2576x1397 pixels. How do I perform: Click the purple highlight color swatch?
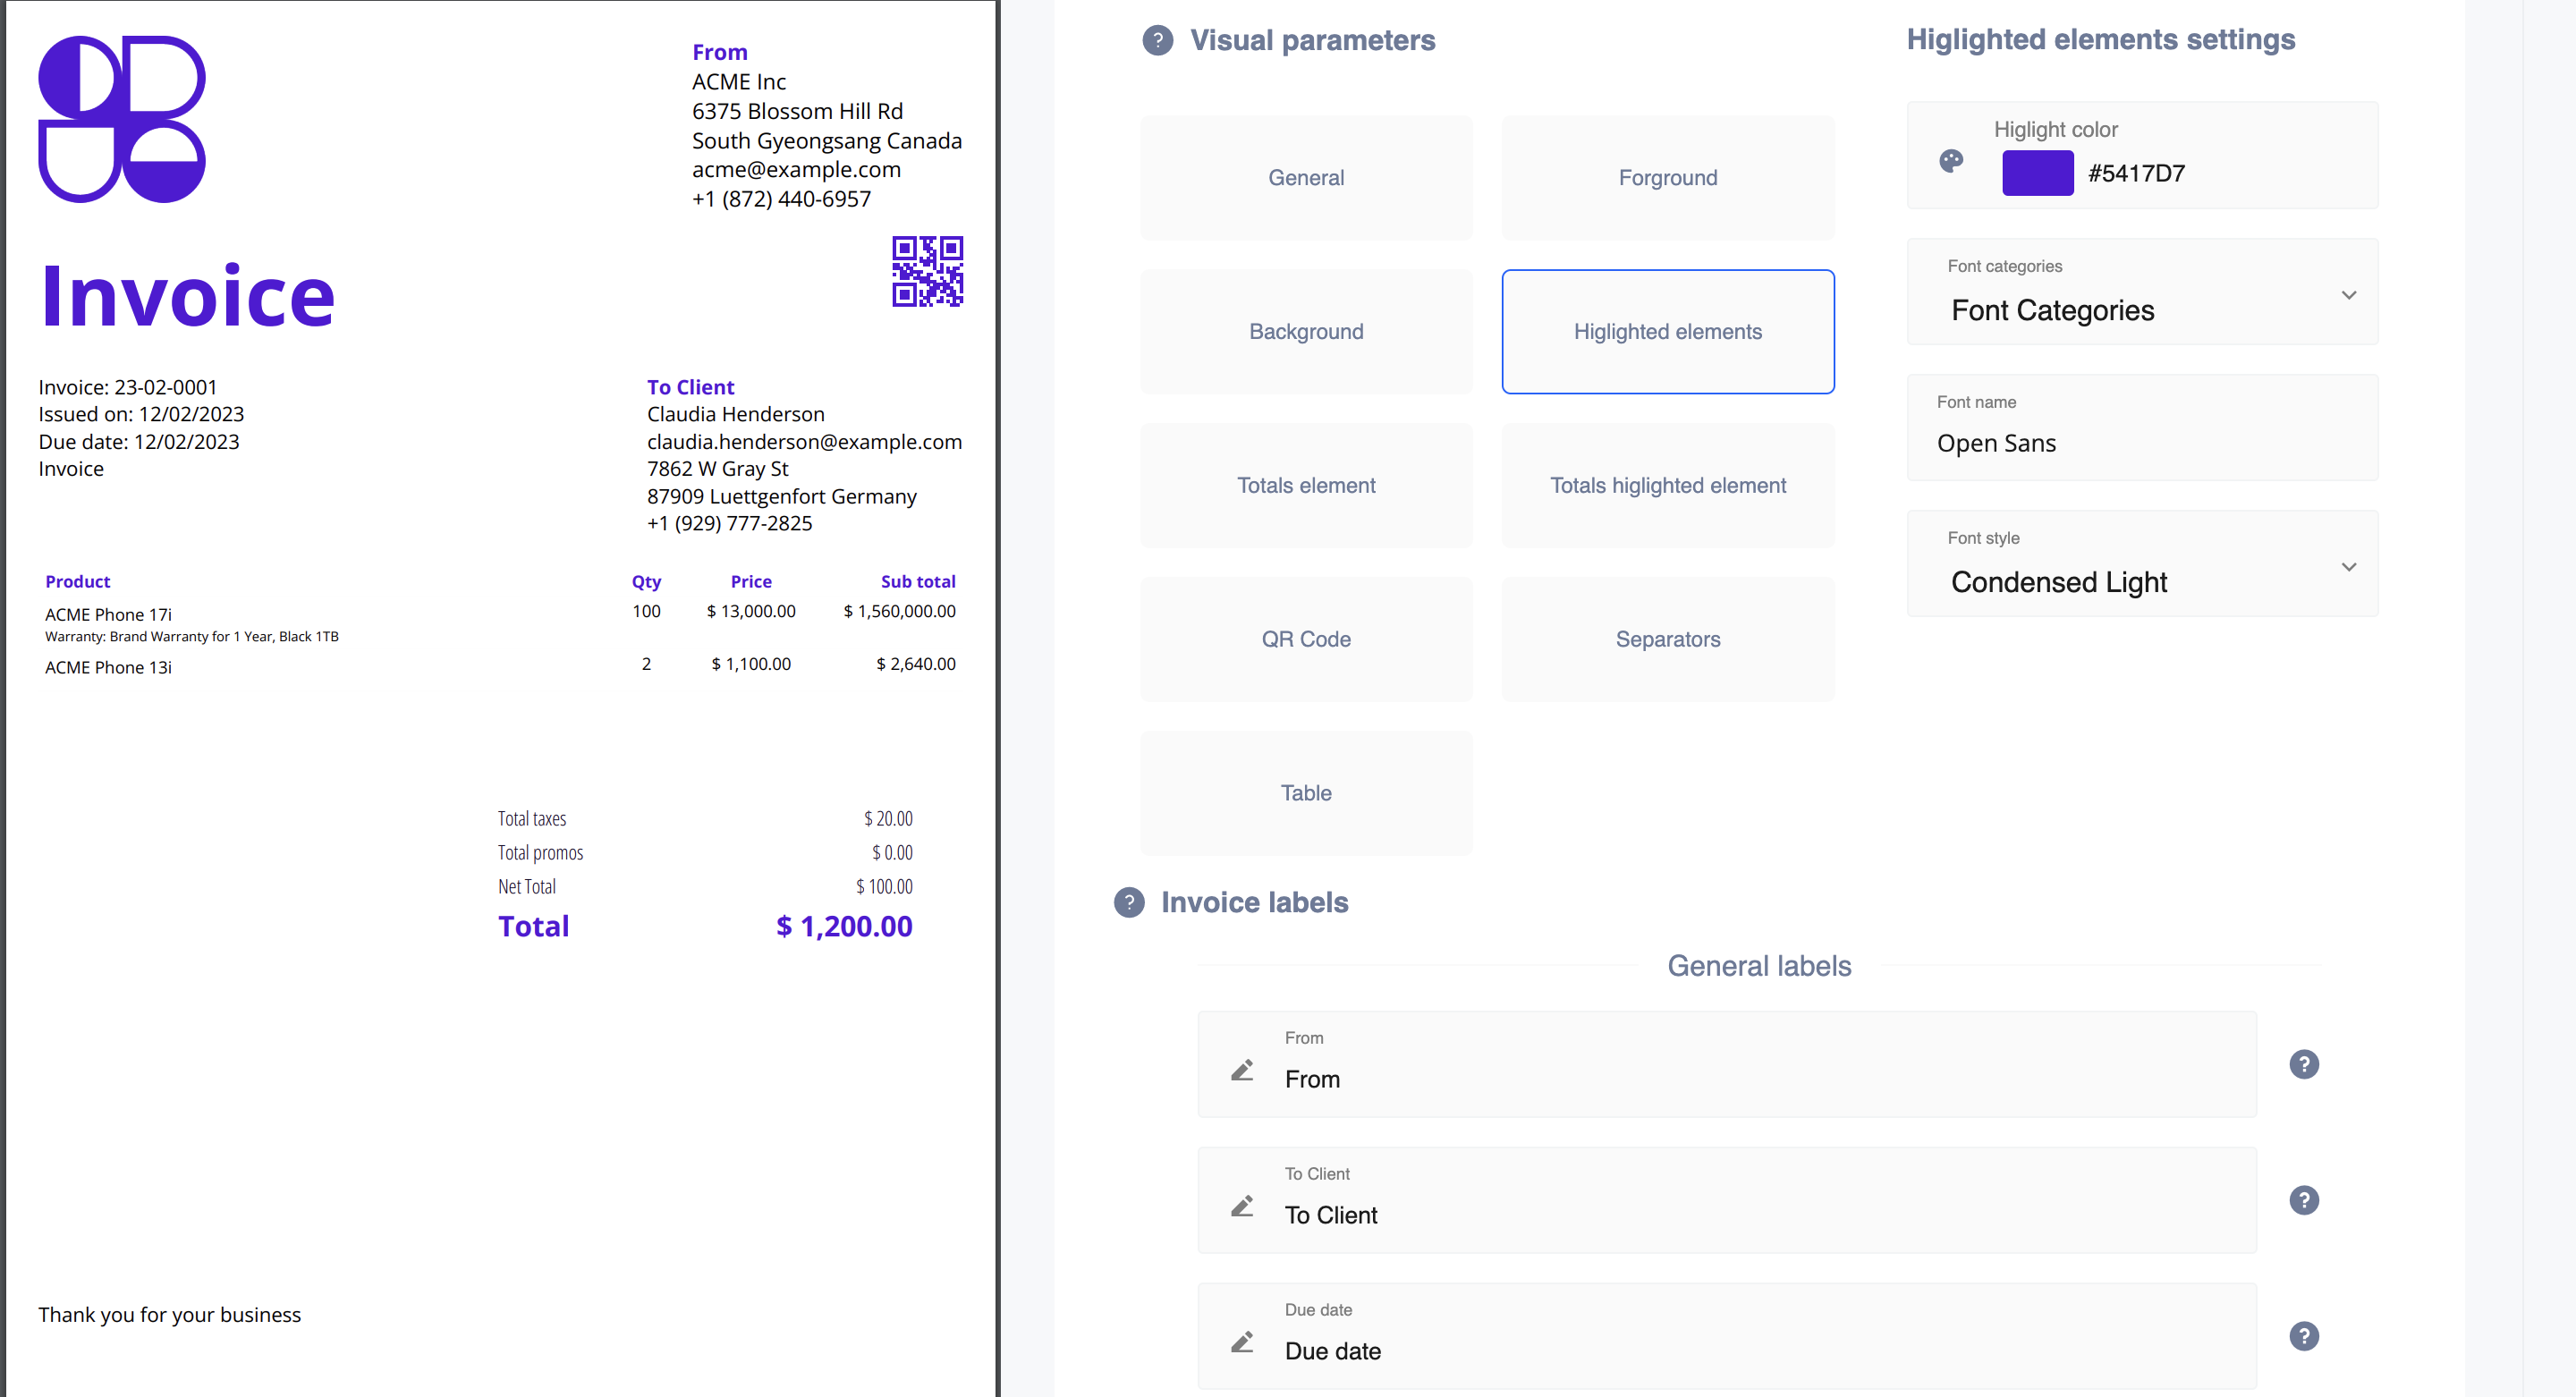2037,173
